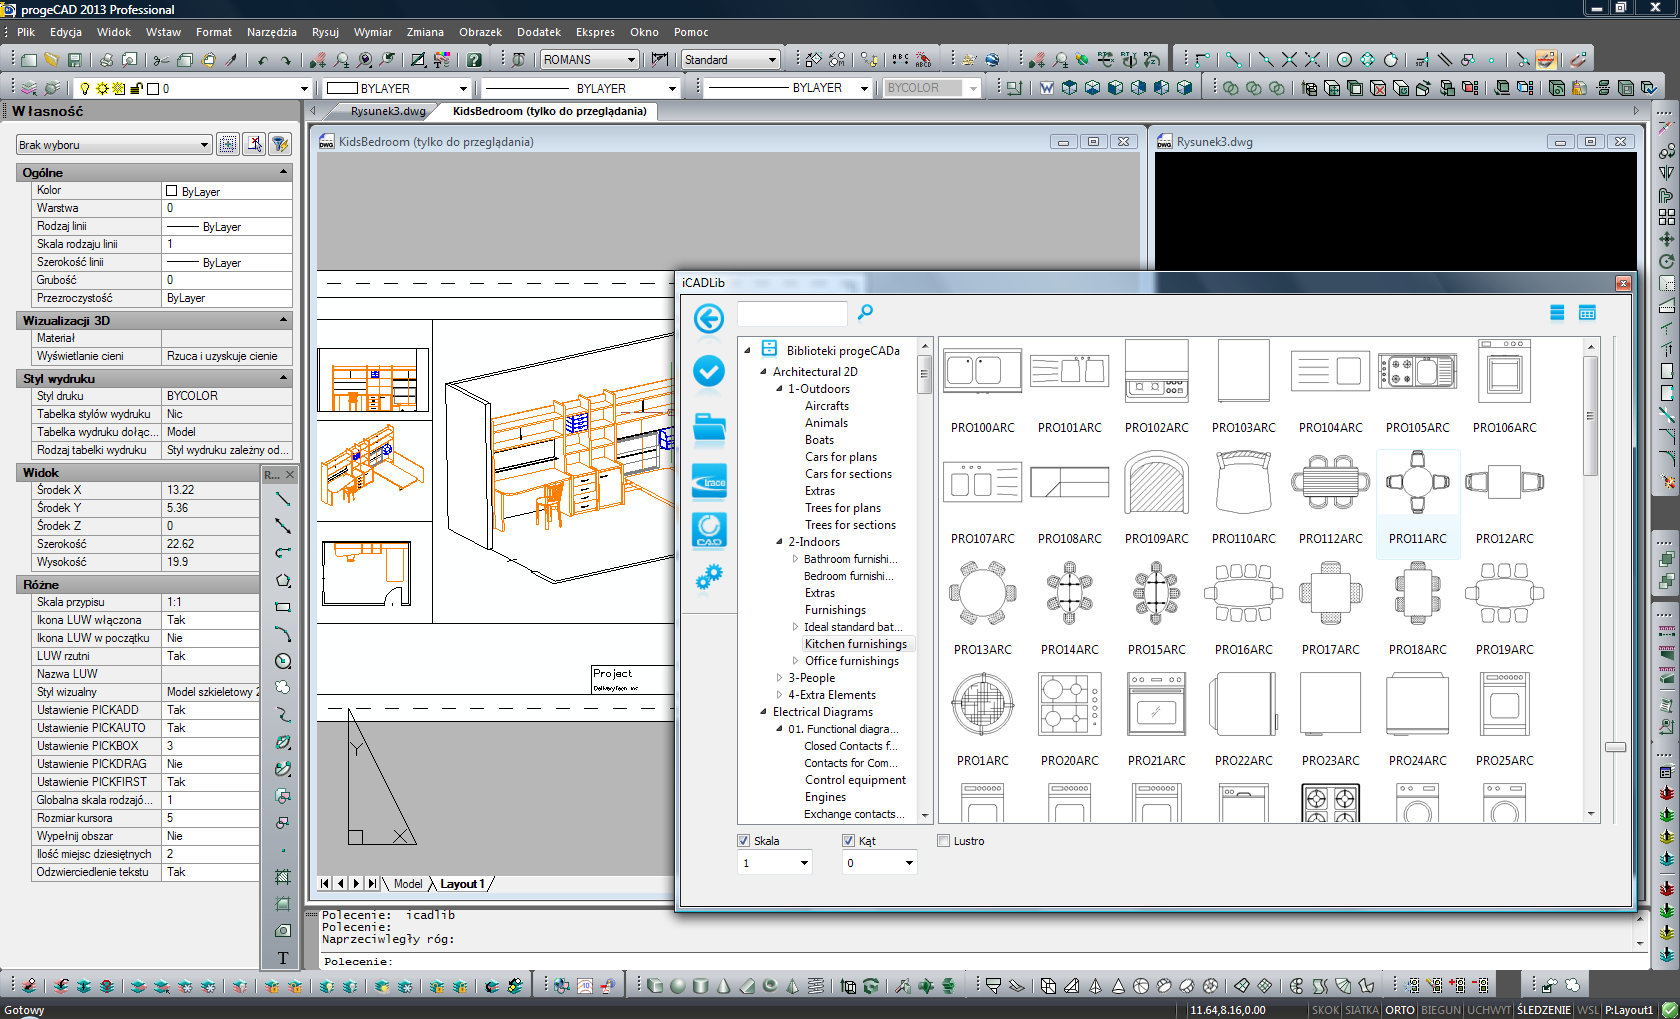1680x1019 pixels.
Task: Click the blue back arrow in iCADLib
Action: [709, 319]
